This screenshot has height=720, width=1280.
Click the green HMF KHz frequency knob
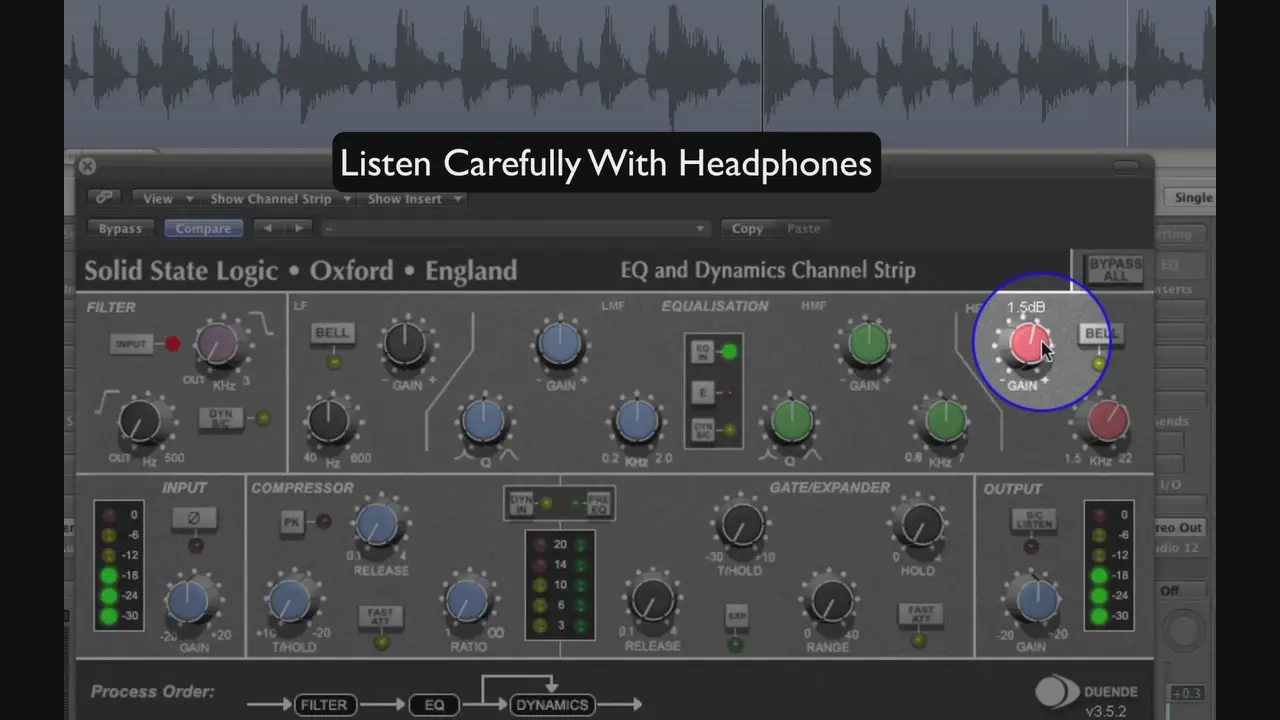[x=945, y=421]
